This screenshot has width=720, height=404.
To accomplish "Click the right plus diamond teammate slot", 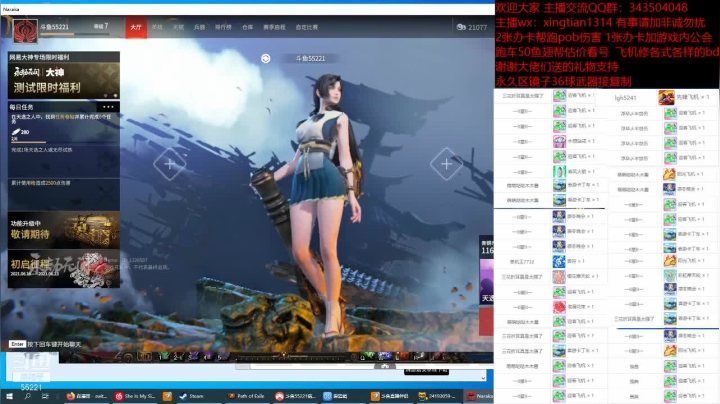I will click(446, 164).
